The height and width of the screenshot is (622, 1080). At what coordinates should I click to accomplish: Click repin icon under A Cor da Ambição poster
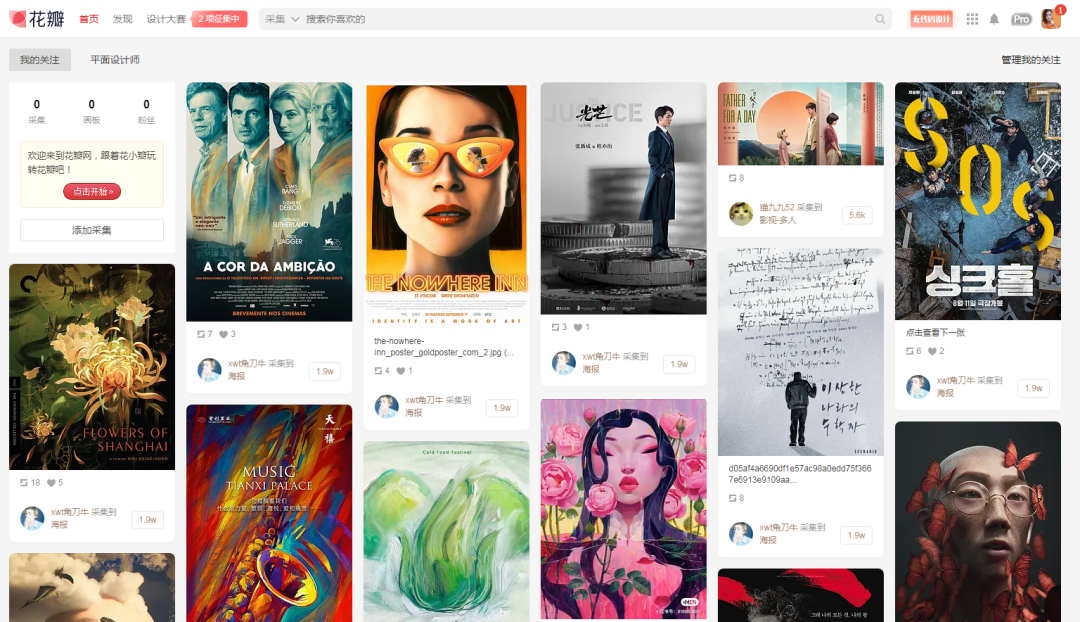[x=198, y=334]
